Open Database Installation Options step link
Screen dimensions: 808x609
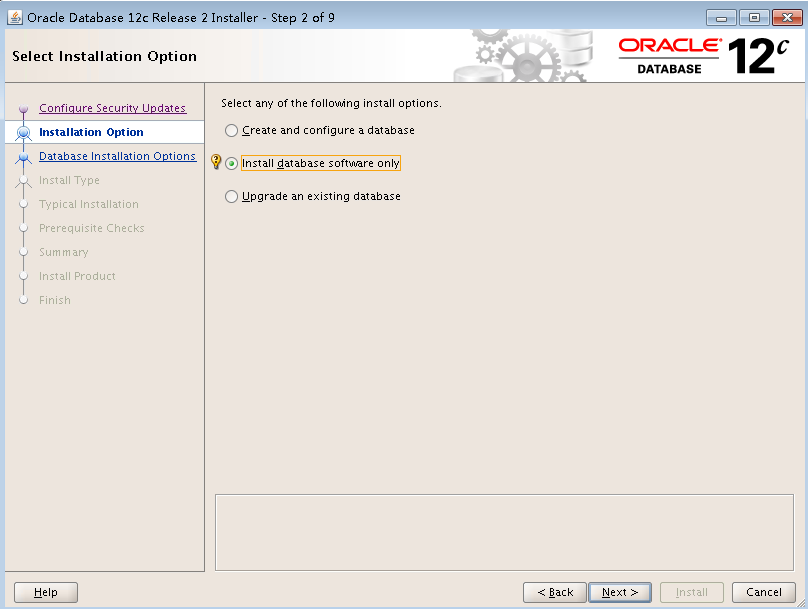point(117,156)
